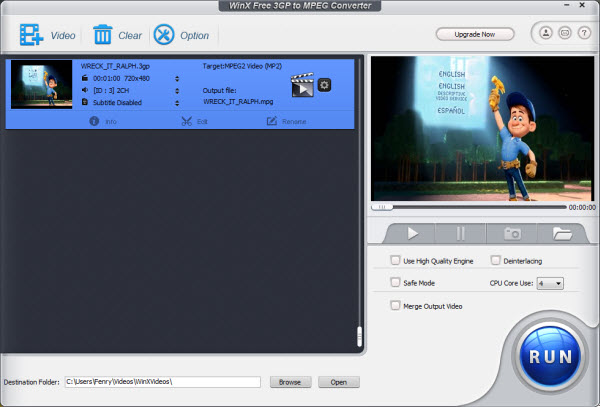
Task: Close the converter window
Action: [x=582, y=5]
